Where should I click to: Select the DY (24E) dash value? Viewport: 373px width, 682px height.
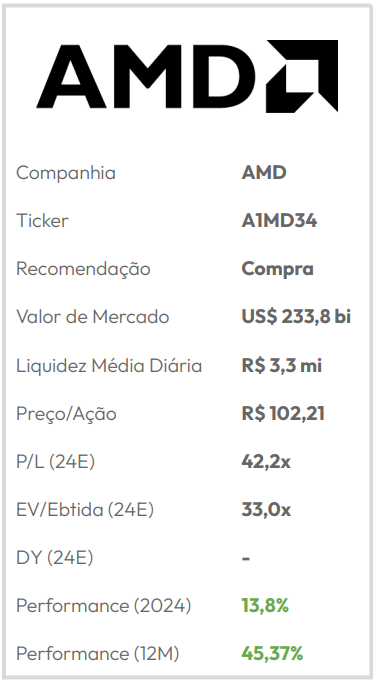(246, 558)
